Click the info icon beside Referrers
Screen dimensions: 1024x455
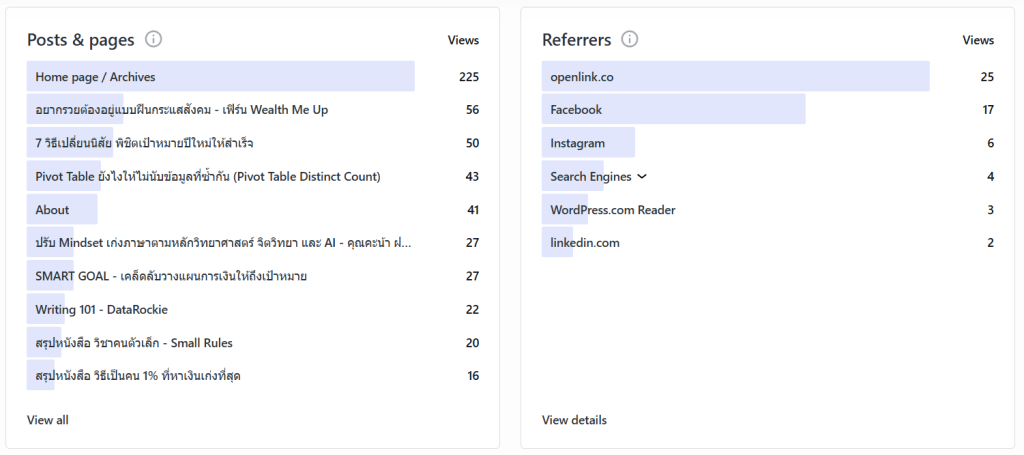(x=629, y=40)
